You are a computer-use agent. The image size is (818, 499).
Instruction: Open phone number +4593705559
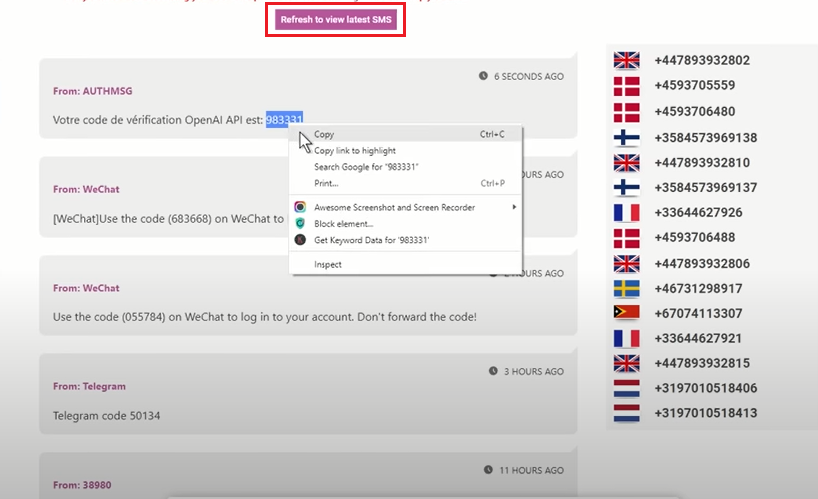pyautogui.click(x=694, y=85)
